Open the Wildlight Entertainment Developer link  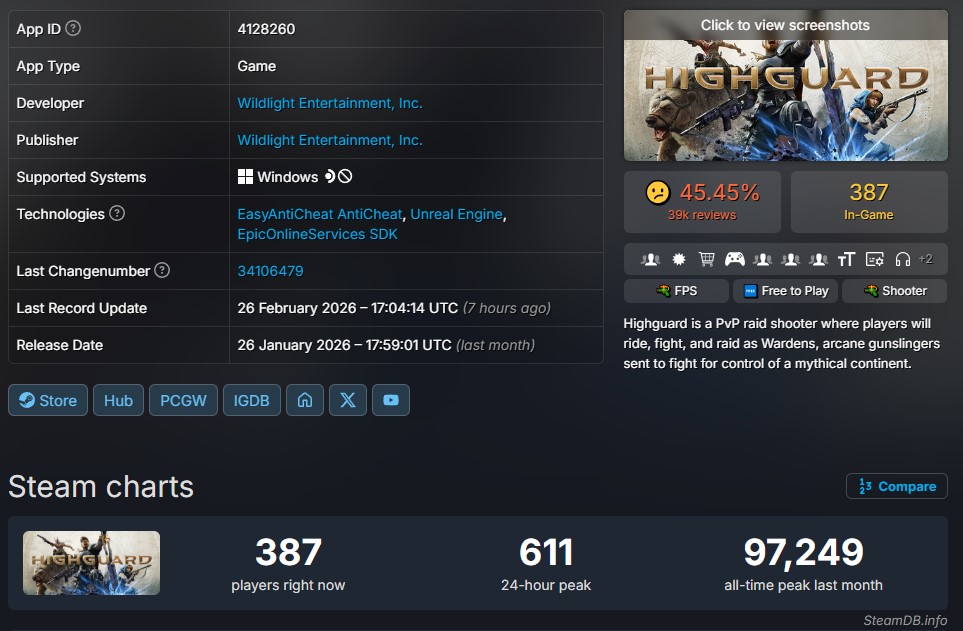330,103
